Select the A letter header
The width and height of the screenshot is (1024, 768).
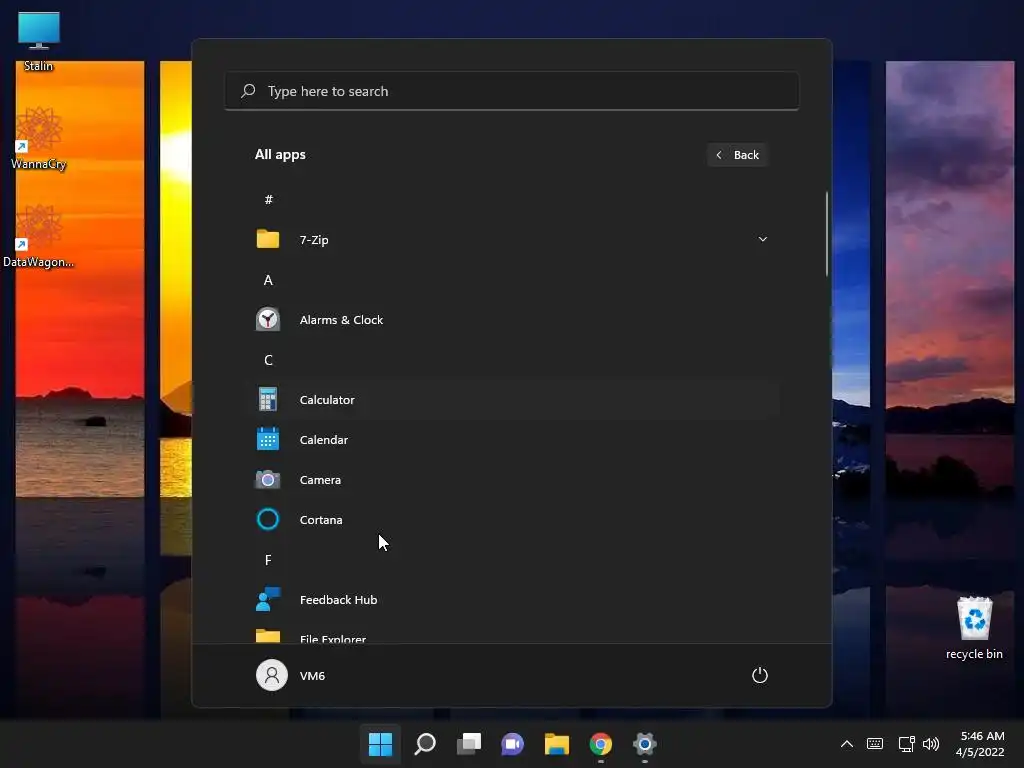pos(268,280)
